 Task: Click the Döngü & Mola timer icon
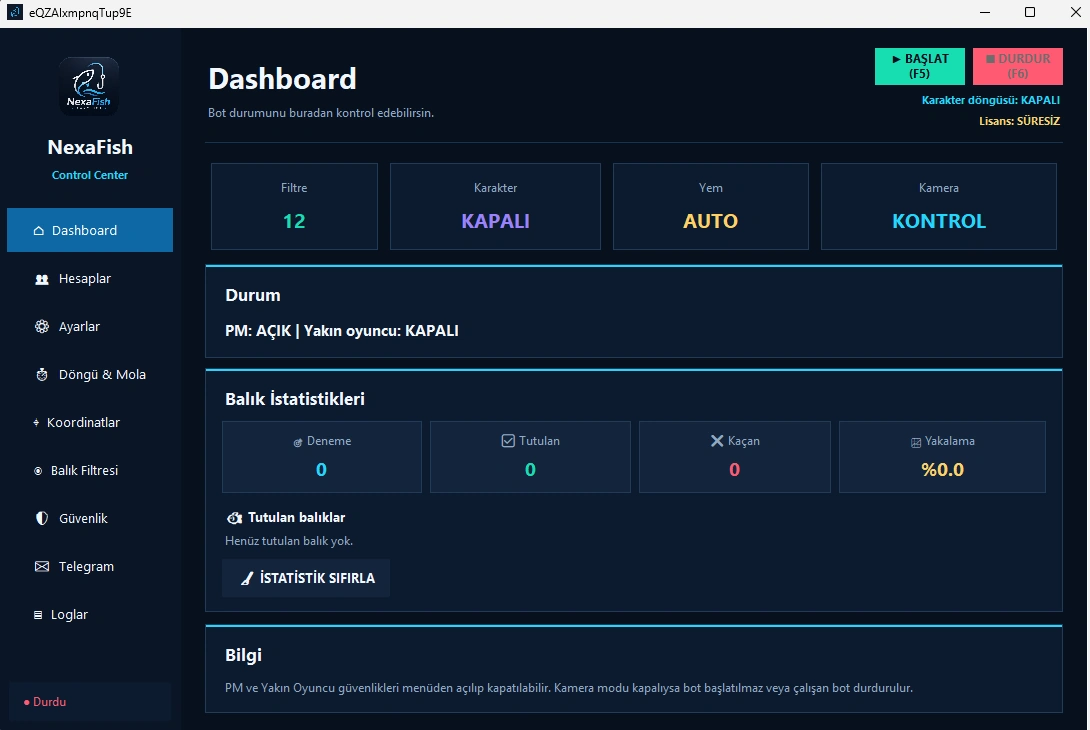pyautogui.click(x=42, y=375)
